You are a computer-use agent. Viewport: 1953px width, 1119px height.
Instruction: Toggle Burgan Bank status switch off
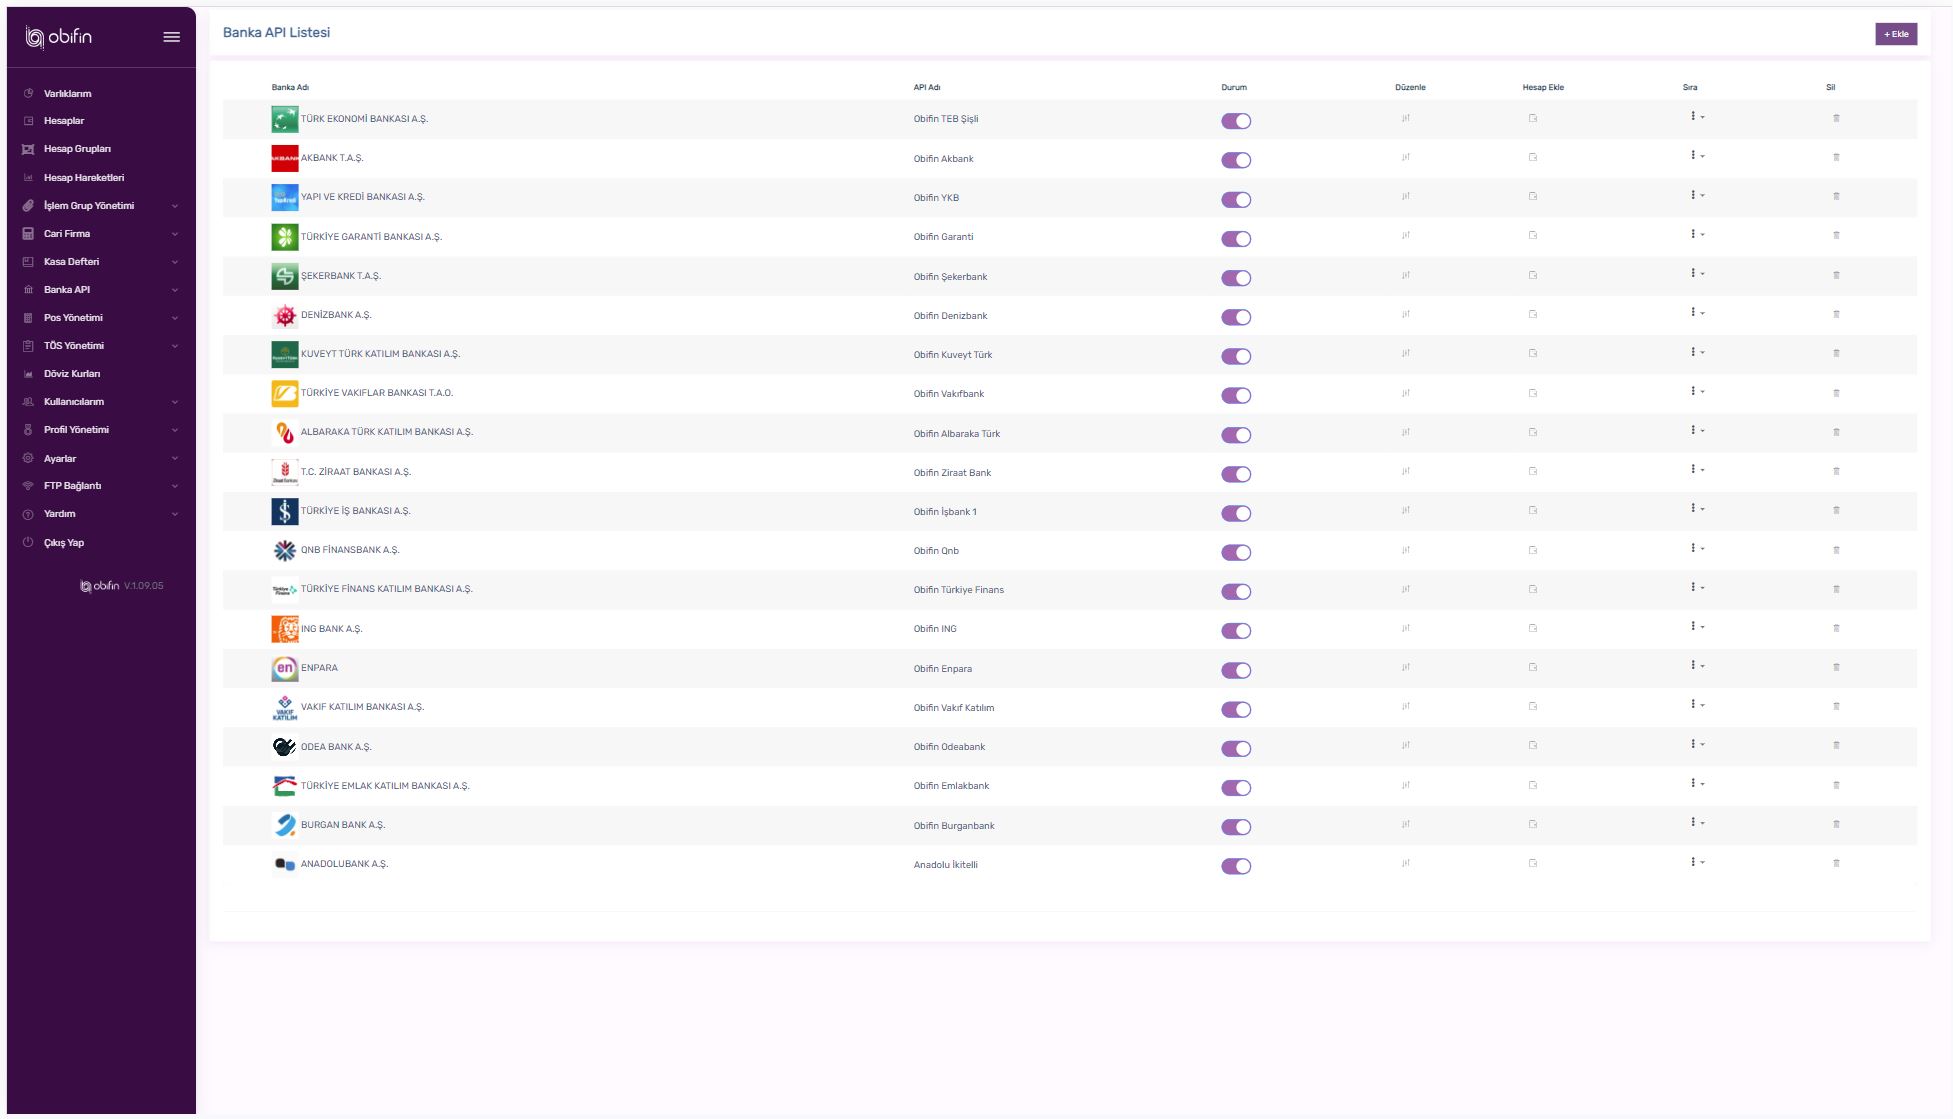1236,827
